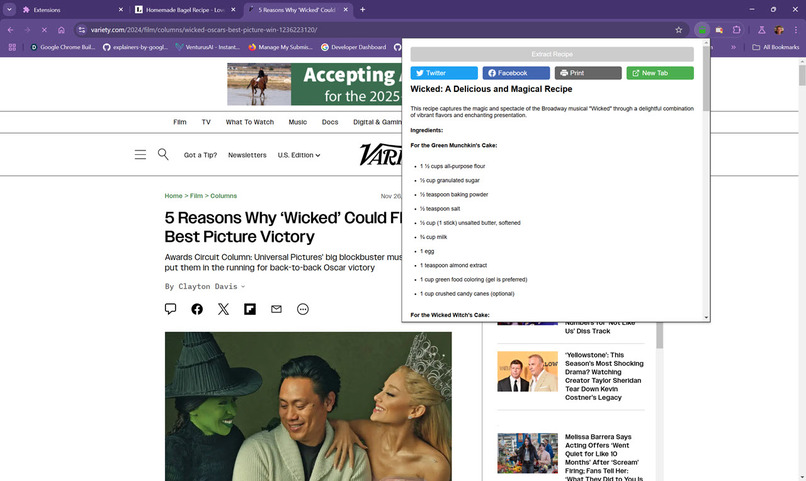The height and width of the screenshot is (481, 806).
Task: Open a new browser tab
Action: [x=362, y=9]
